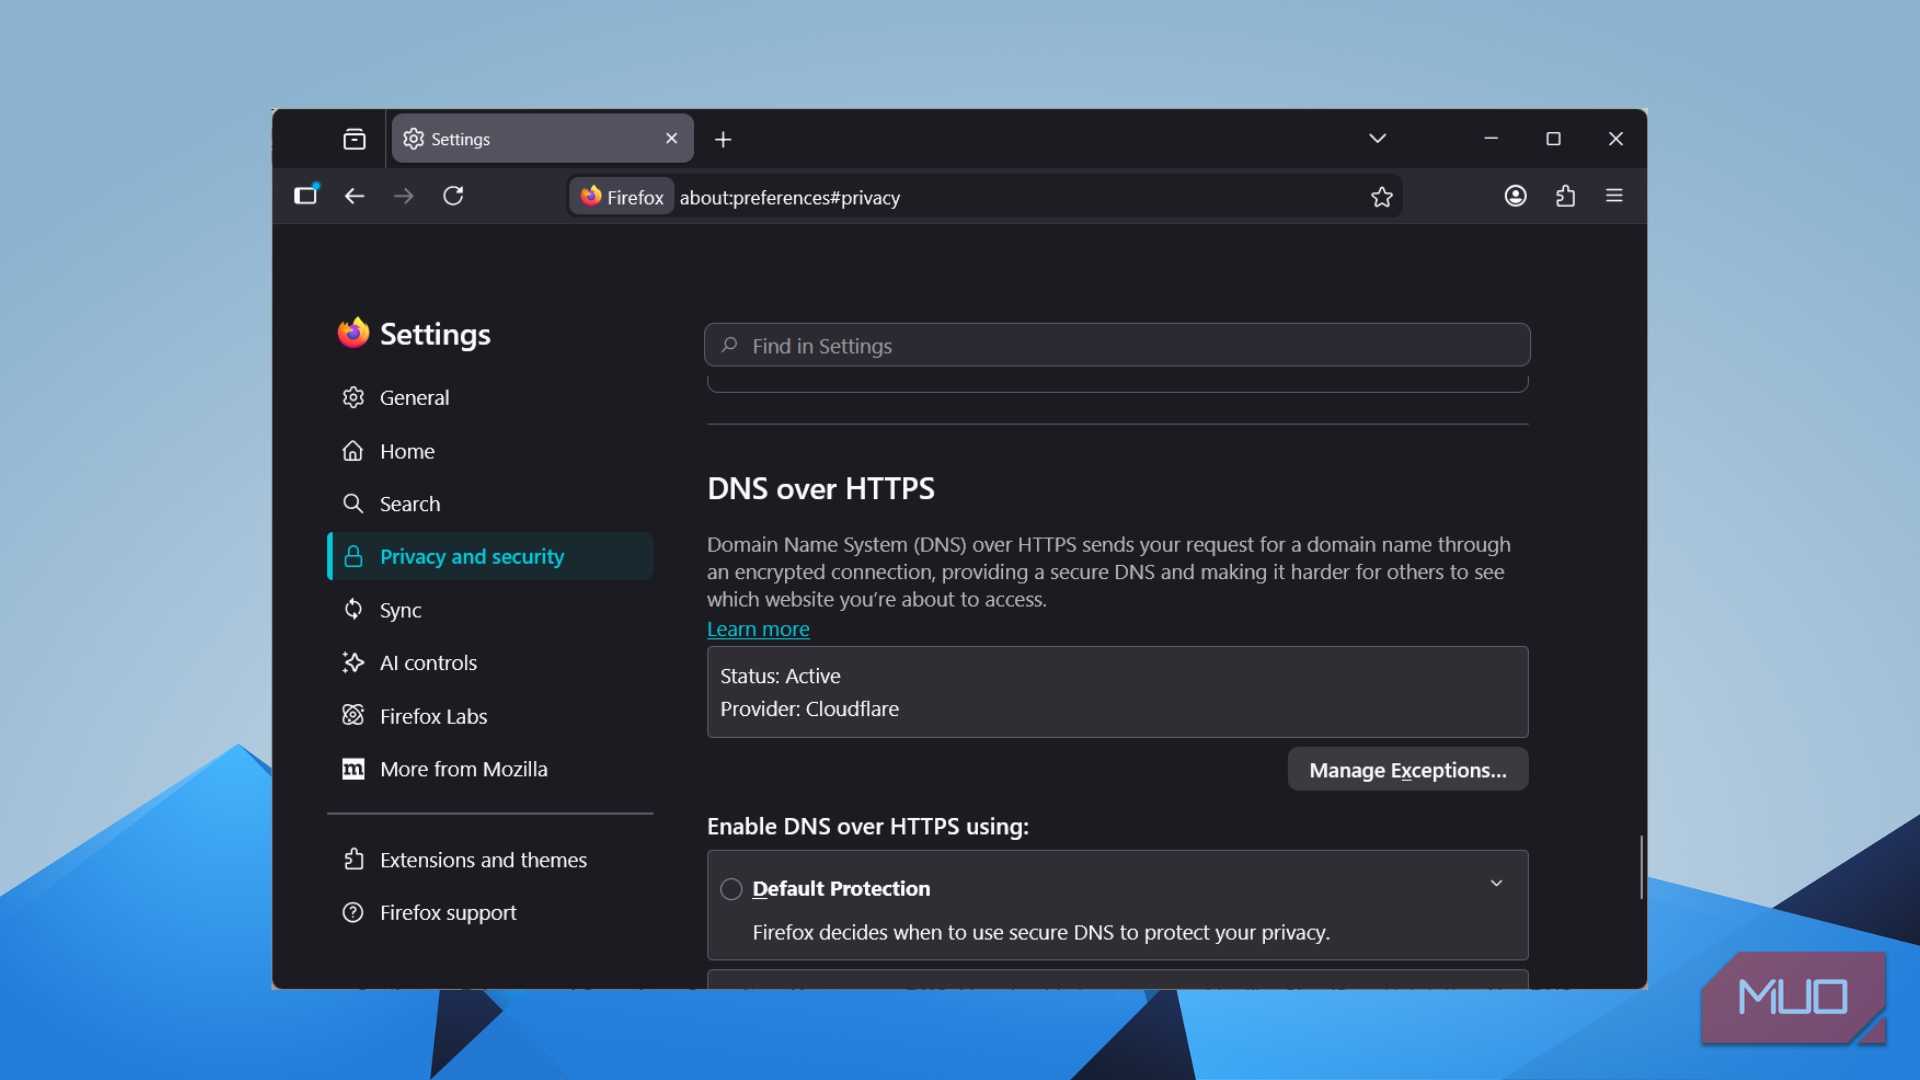The height and width of the screenshot is (1080, 1920).
Task: Open the Home settings category
Action: coord(490,451)
